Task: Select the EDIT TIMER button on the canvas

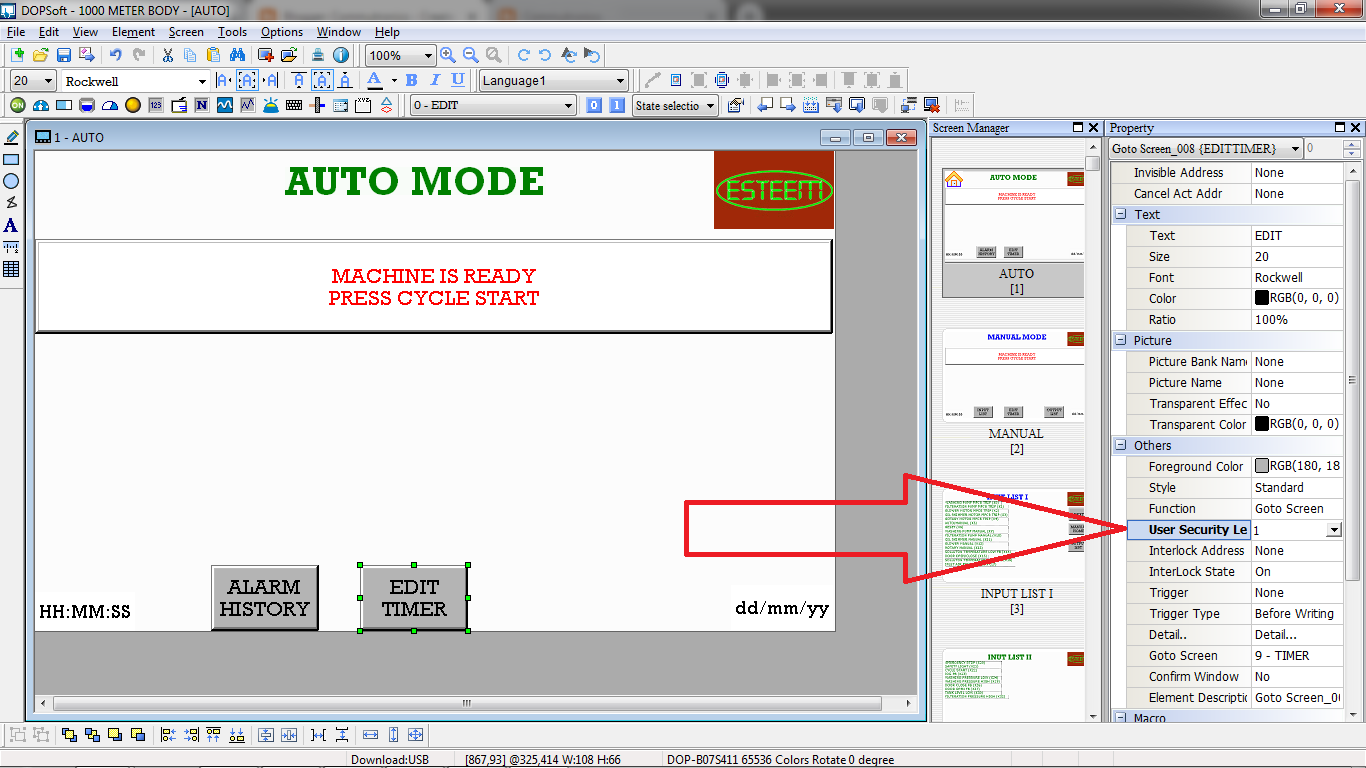Action: coord(413,598)
